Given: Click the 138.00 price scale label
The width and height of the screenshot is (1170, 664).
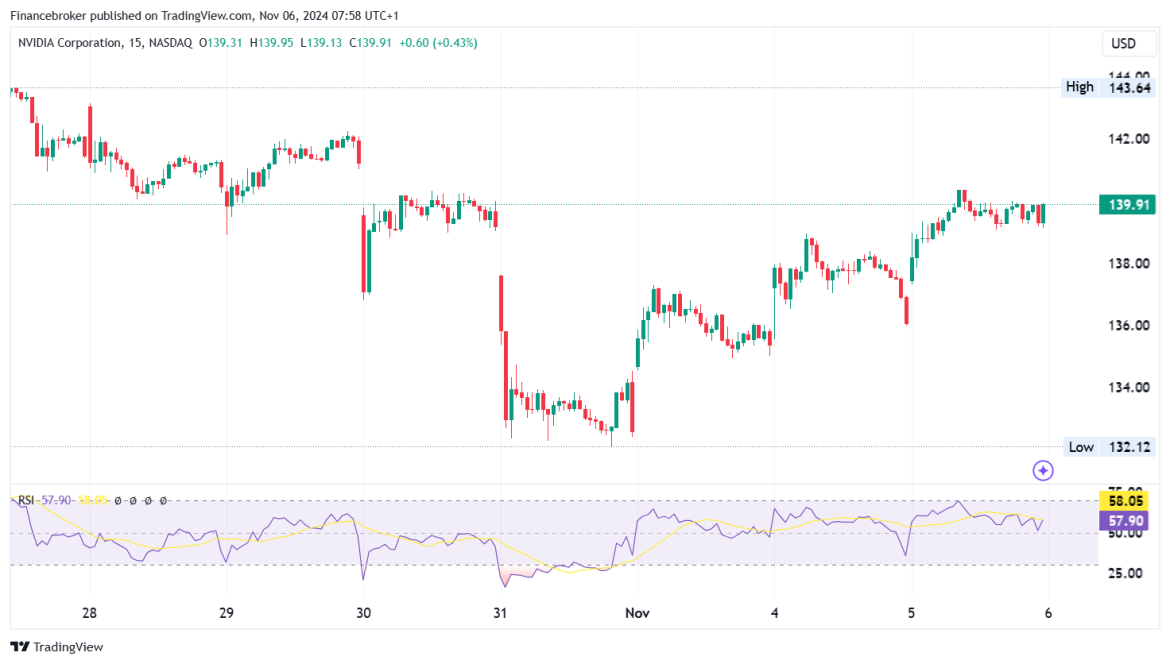Looking at the screenshot, I should pyautogui.click(x=1128, y=263).
